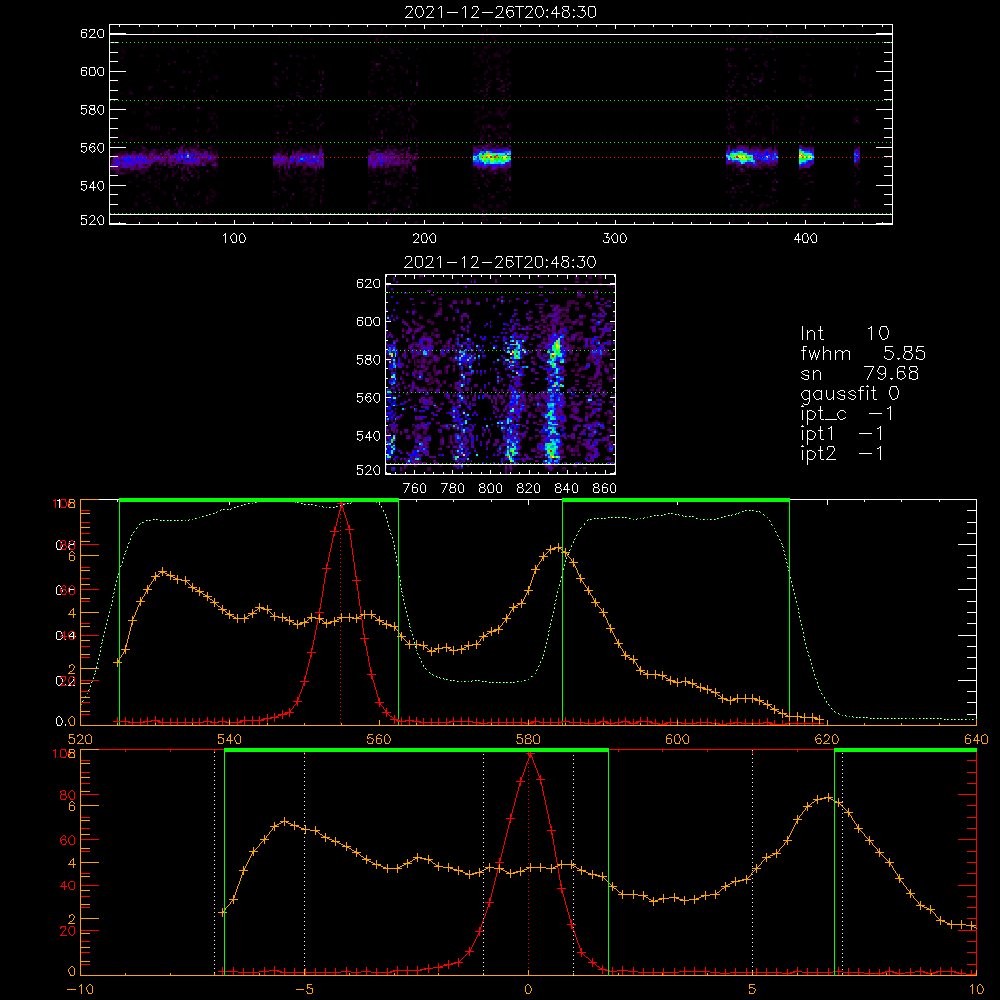Image resolution: width=1000 pixels, height=1000 pixels.
Task: Click x-axis label -5 on bottom plot
Action: (305, 990)
